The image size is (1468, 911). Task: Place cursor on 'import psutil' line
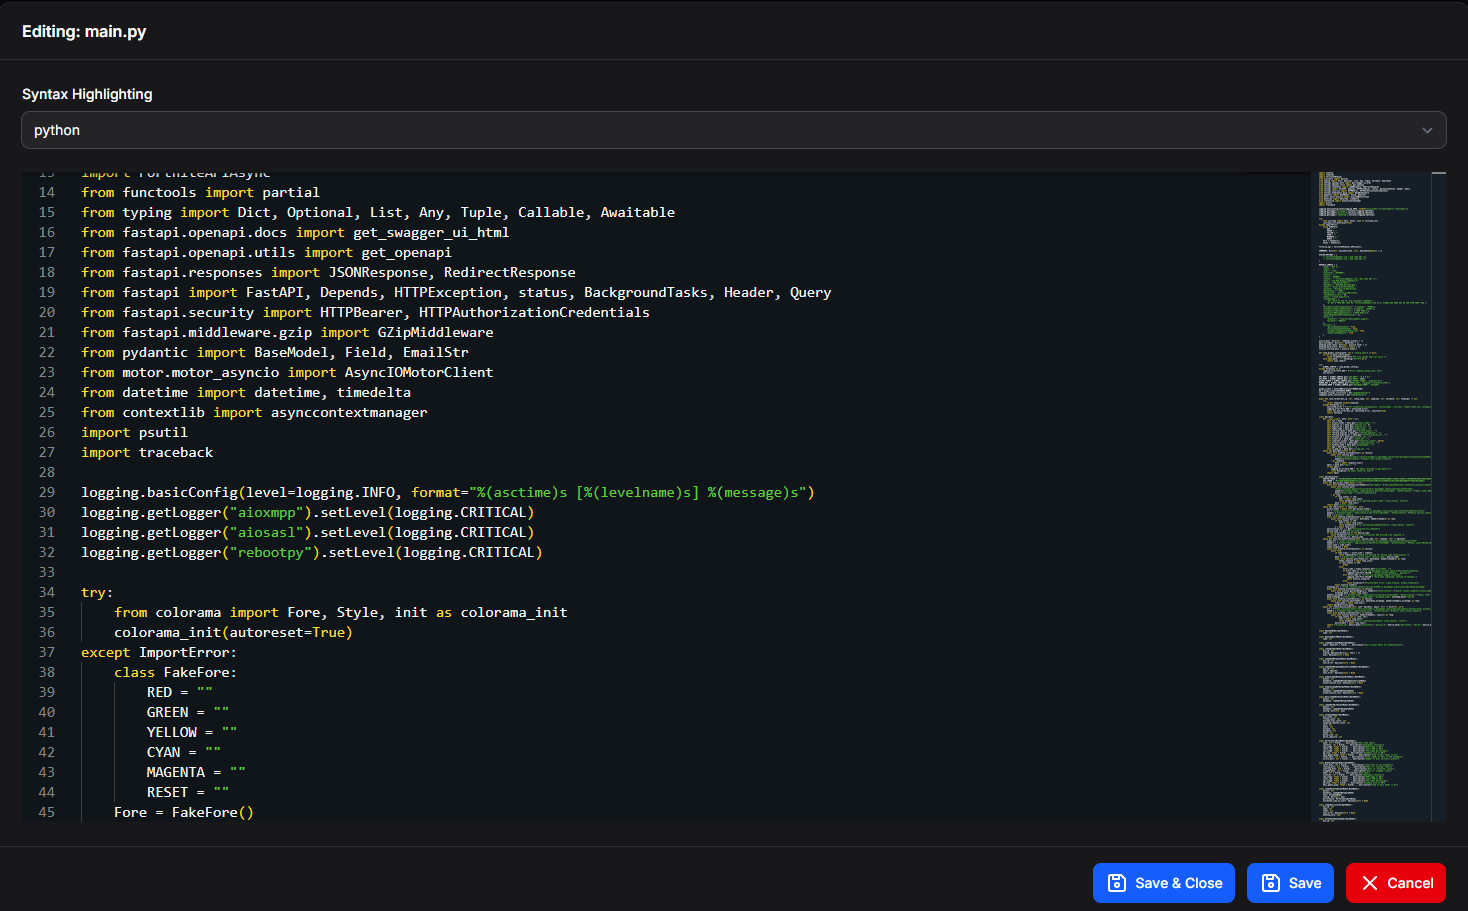(x=135, y=432)
